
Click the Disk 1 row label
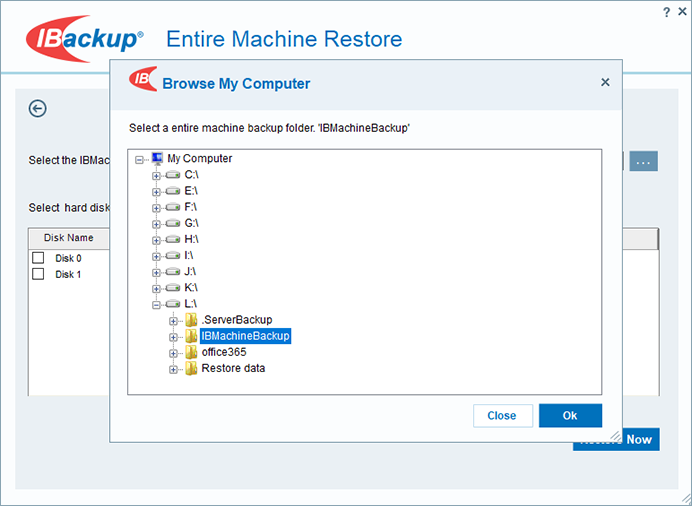tap(68, 274)
